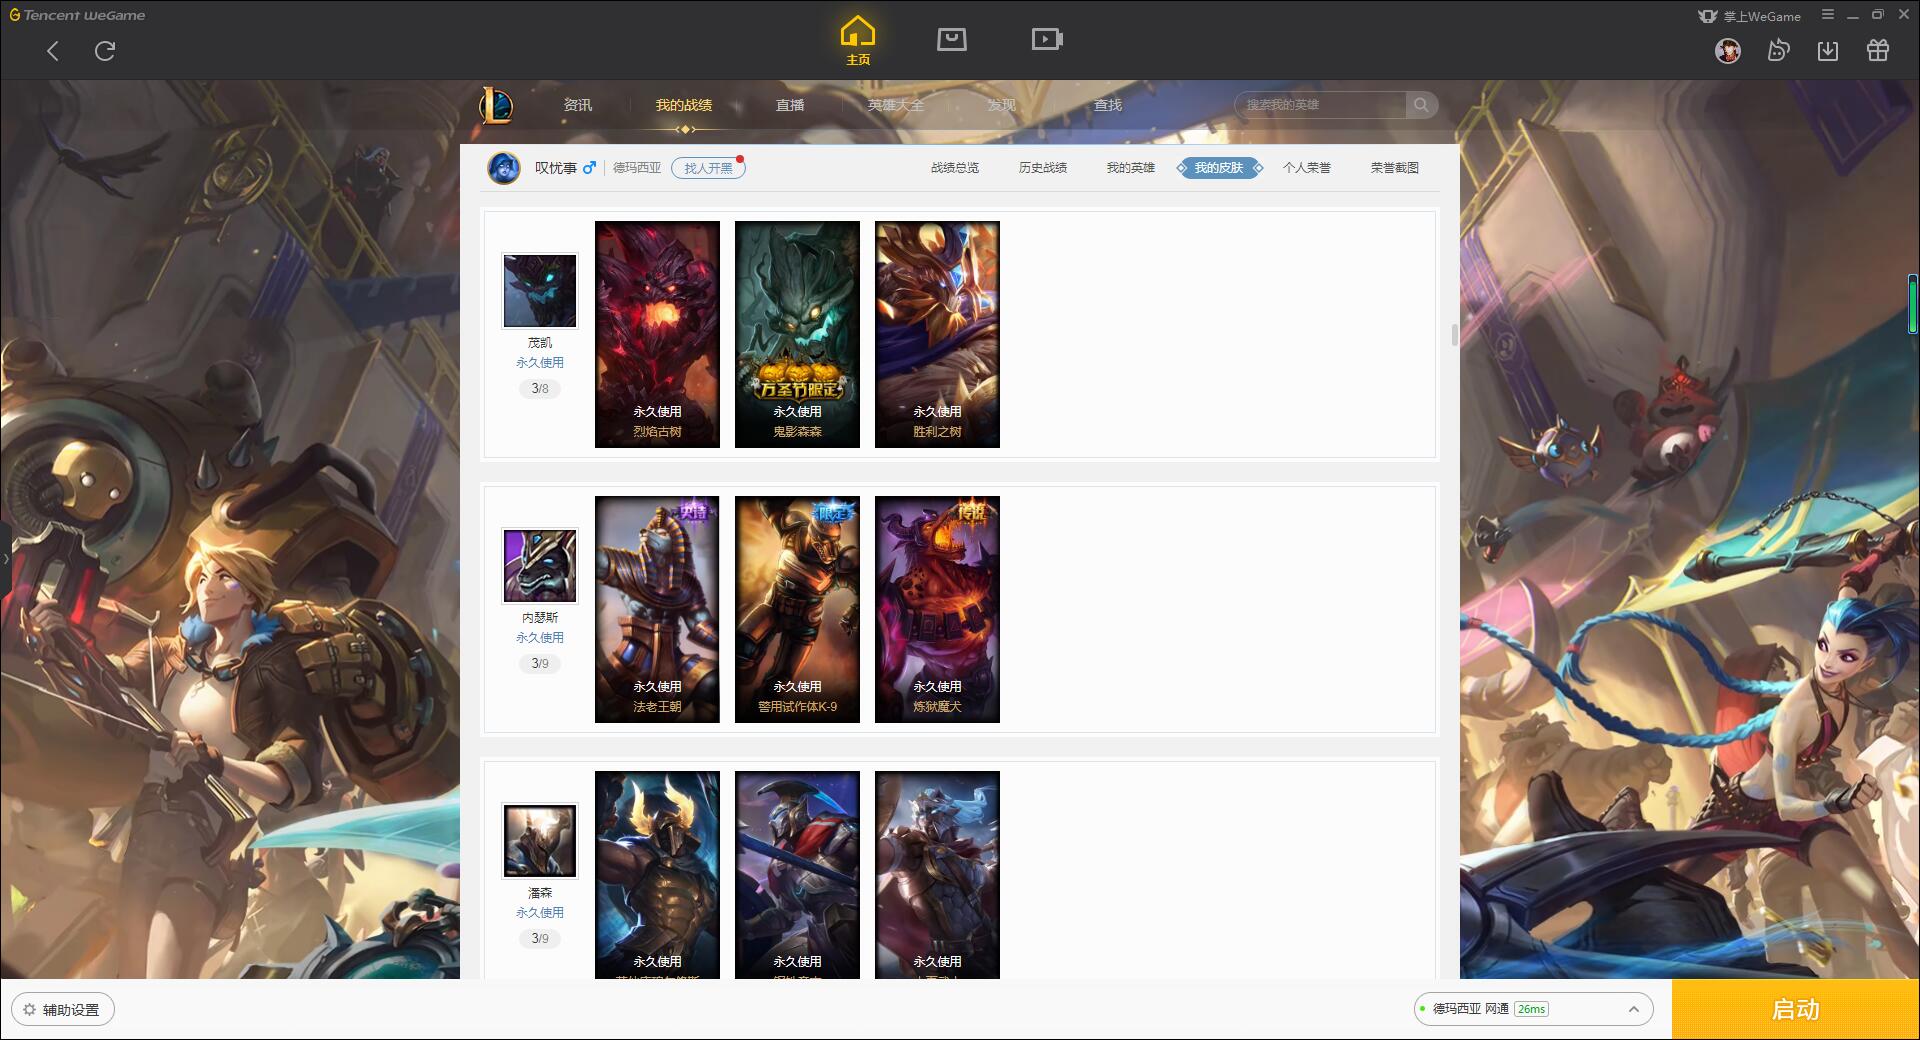Open the hamburger menu icon
1920x1040 pixels.
[1828, 15]
